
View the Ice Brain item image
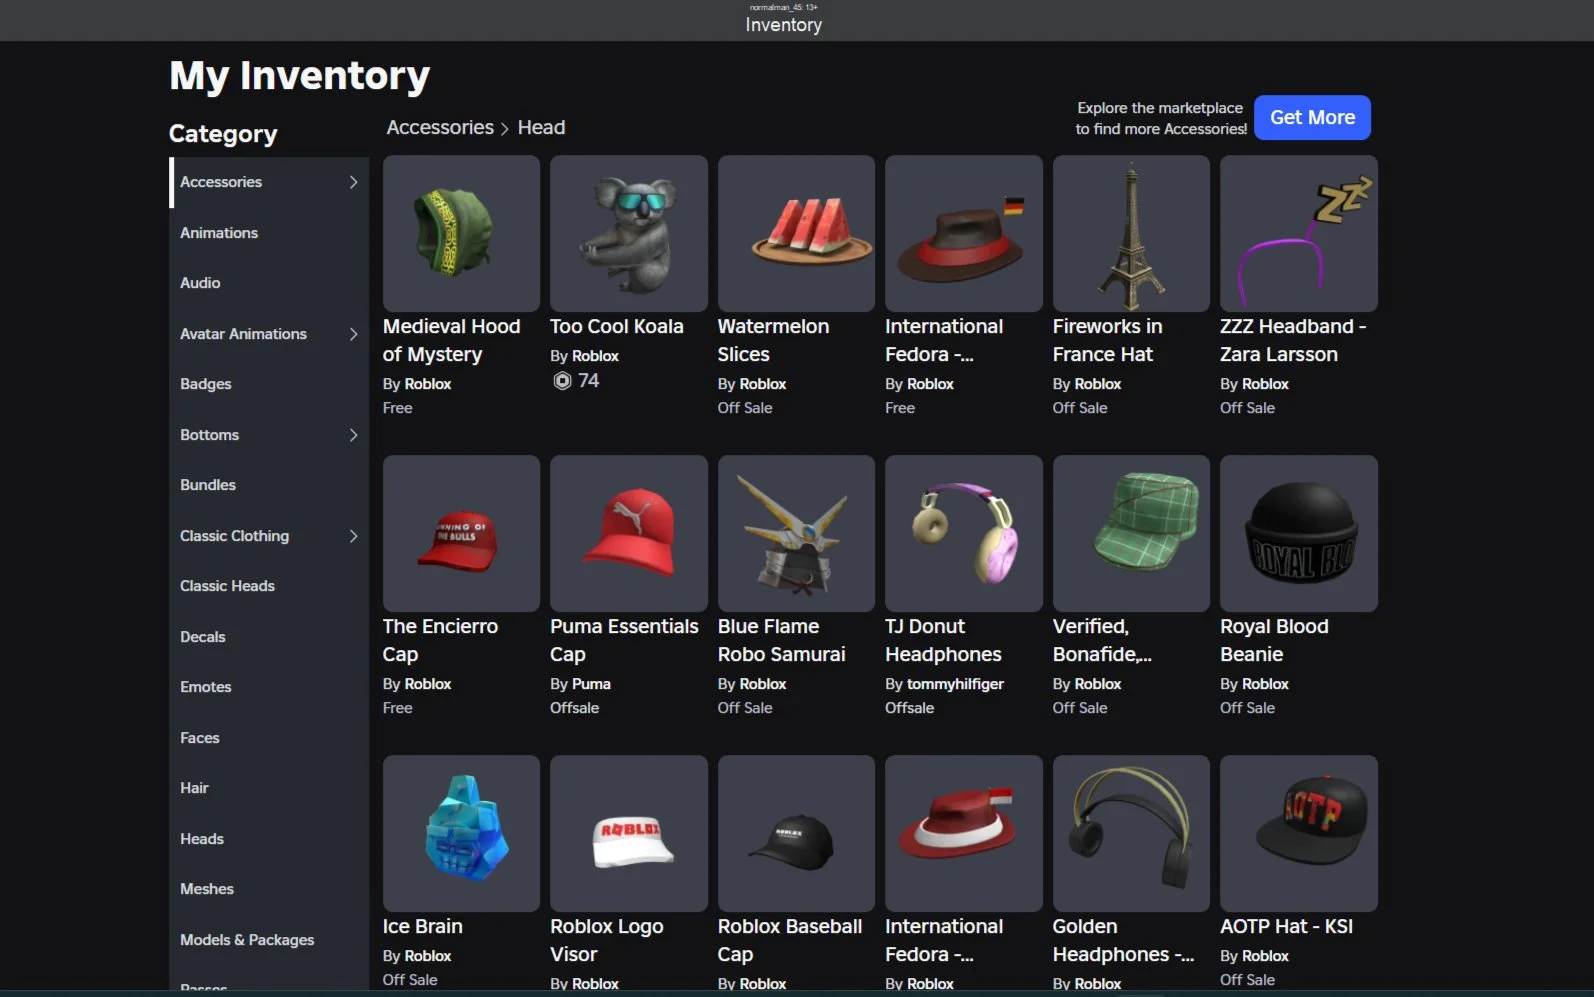pyautogui.click(x=461, y=833)
